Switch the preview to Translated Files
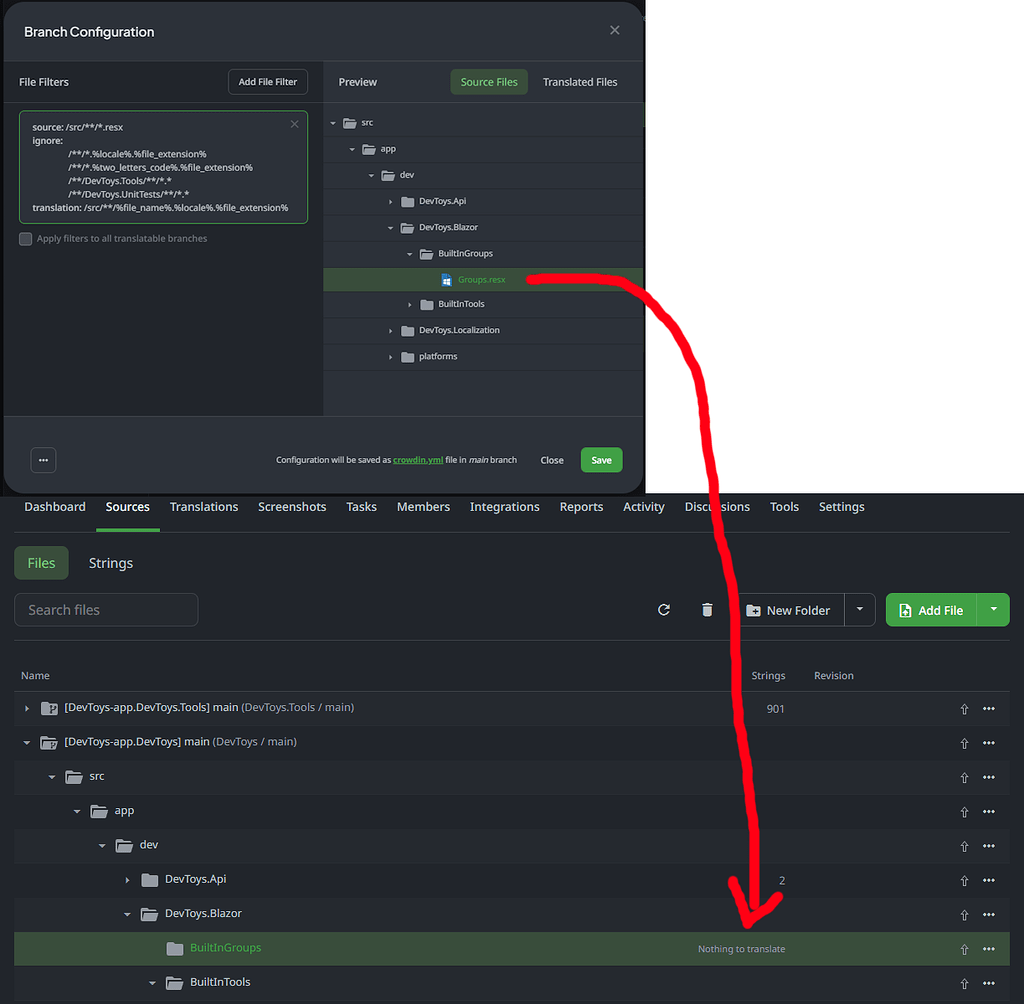Screen dimensions: 1024x1004 pyautogui.click(x=580, y=81)
